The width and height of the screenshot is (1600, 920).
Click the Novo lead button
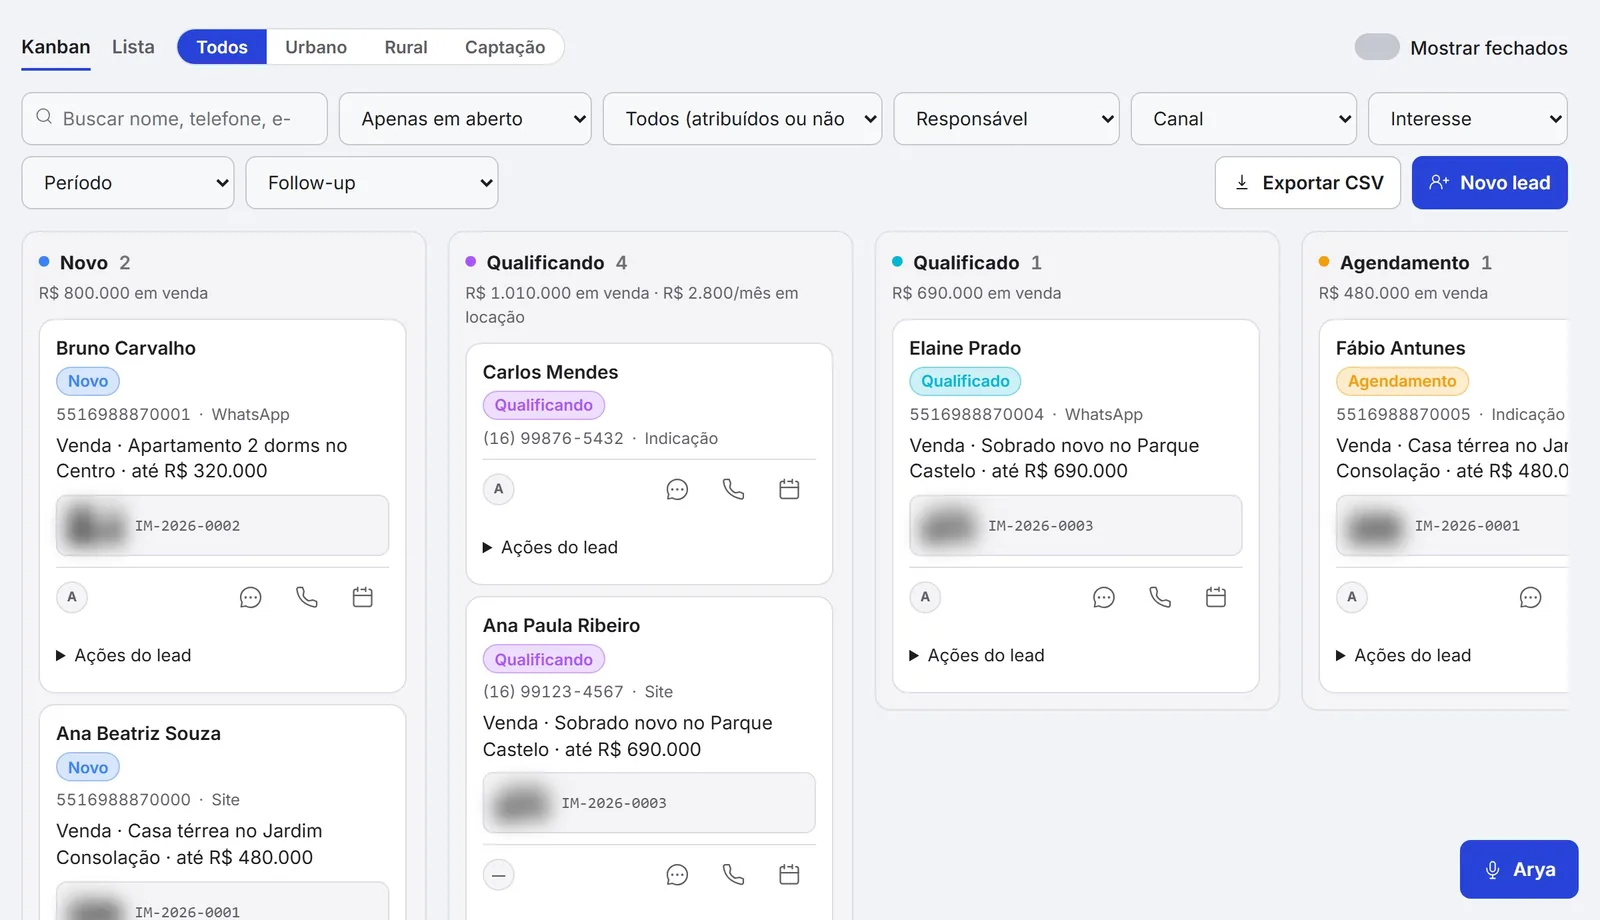tap(1490, 183)
